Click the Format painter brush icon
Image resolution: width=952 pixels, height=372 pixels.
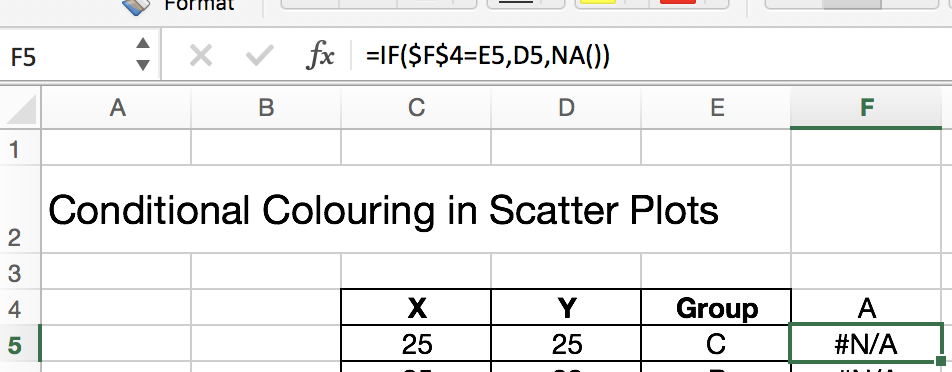tap(136, 5)
